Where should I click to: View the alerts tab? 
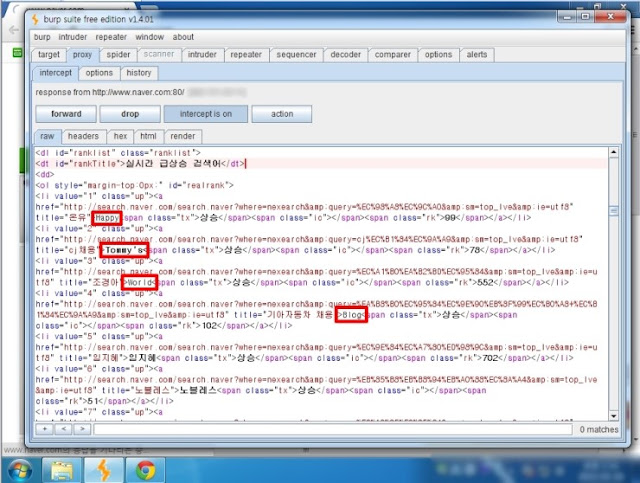(x=477, y=55)
